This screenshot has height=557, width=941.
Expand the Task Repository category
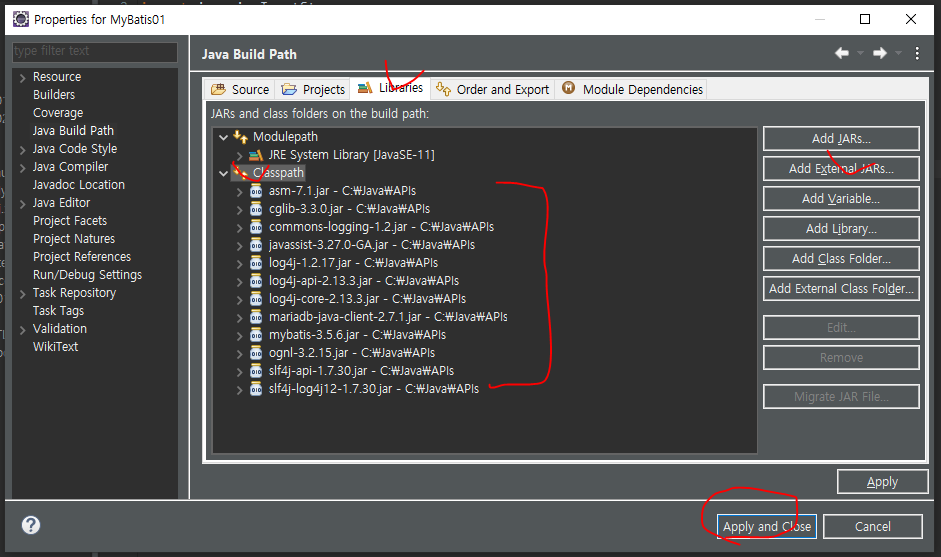click(22, 294)
